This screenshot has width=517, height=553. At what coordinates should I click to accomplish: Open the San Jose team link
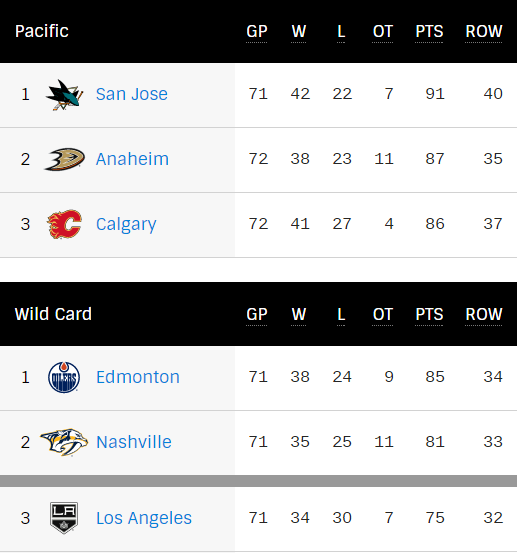(x=132, y=94)
